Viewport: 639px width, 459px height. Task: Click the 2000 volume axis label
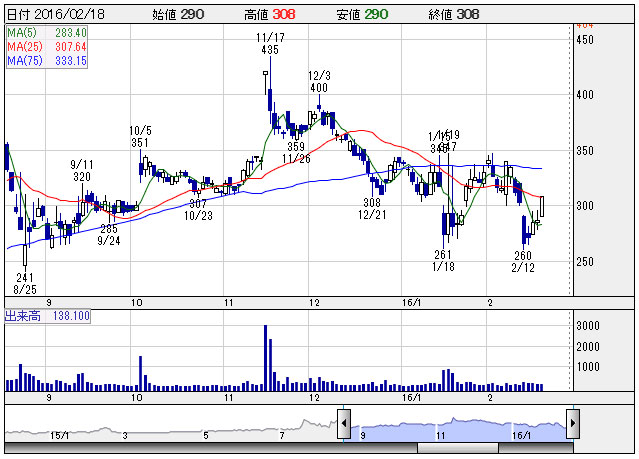[588, 347]
